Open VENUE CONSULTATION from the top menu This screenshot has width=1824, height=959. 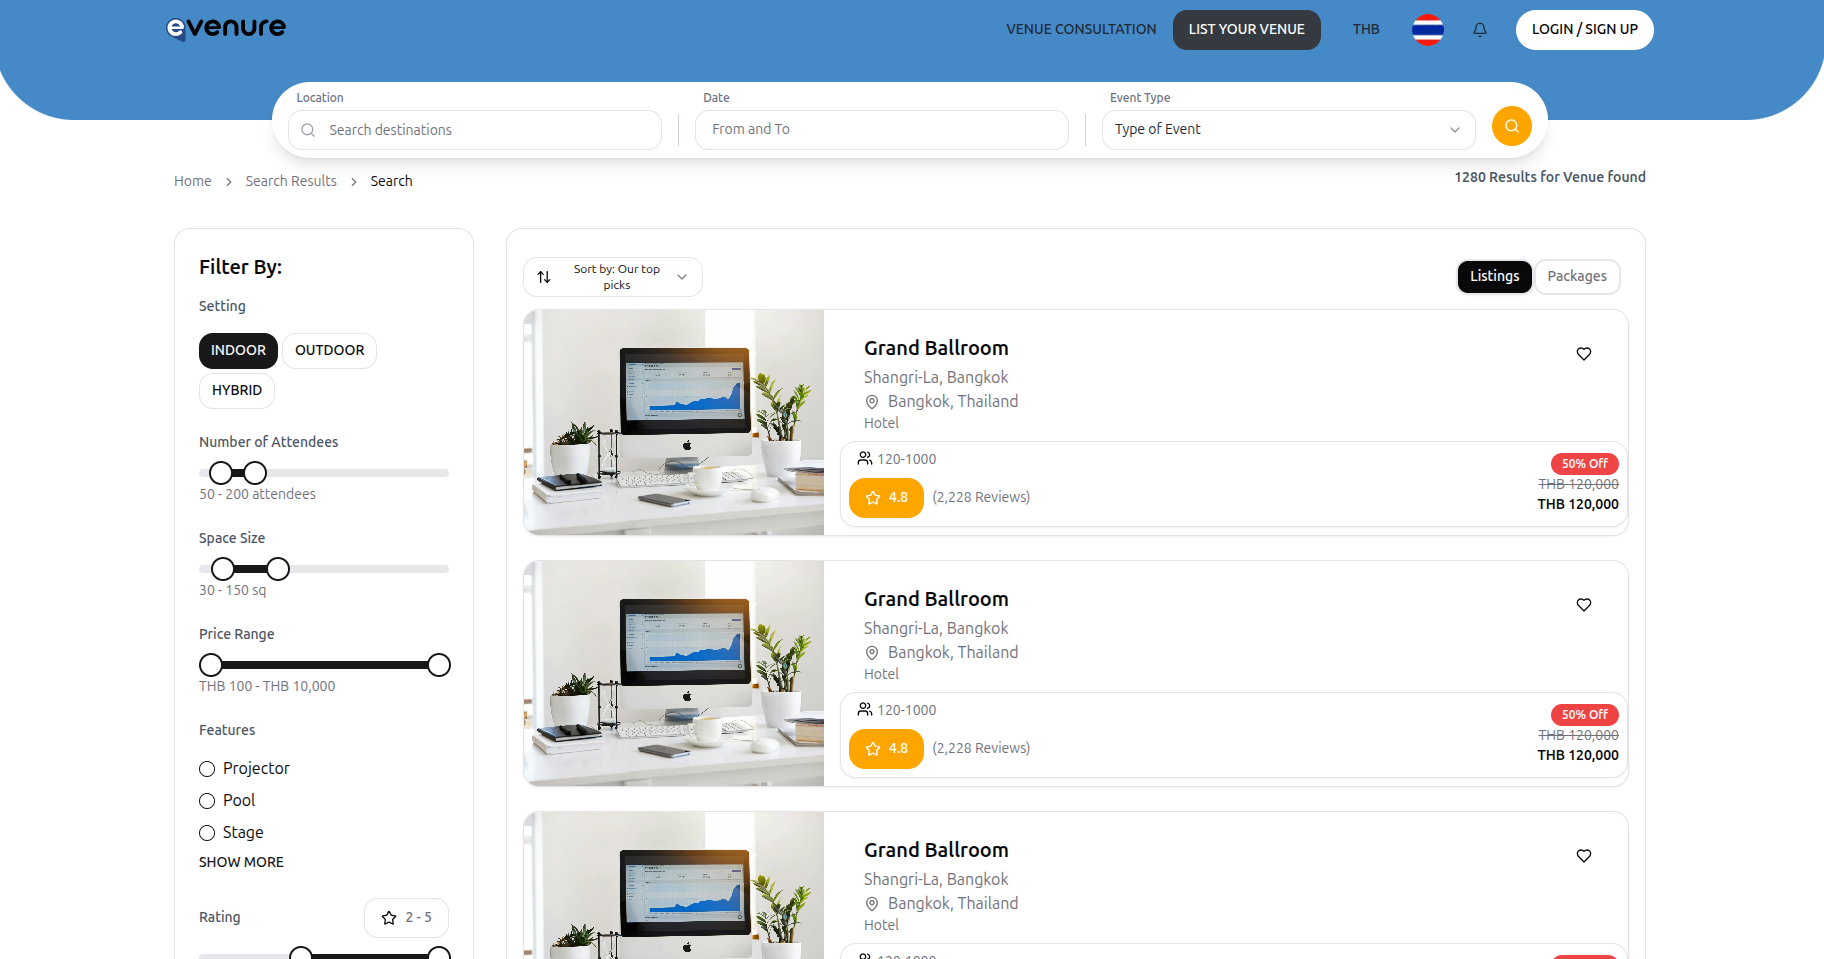1081,29
